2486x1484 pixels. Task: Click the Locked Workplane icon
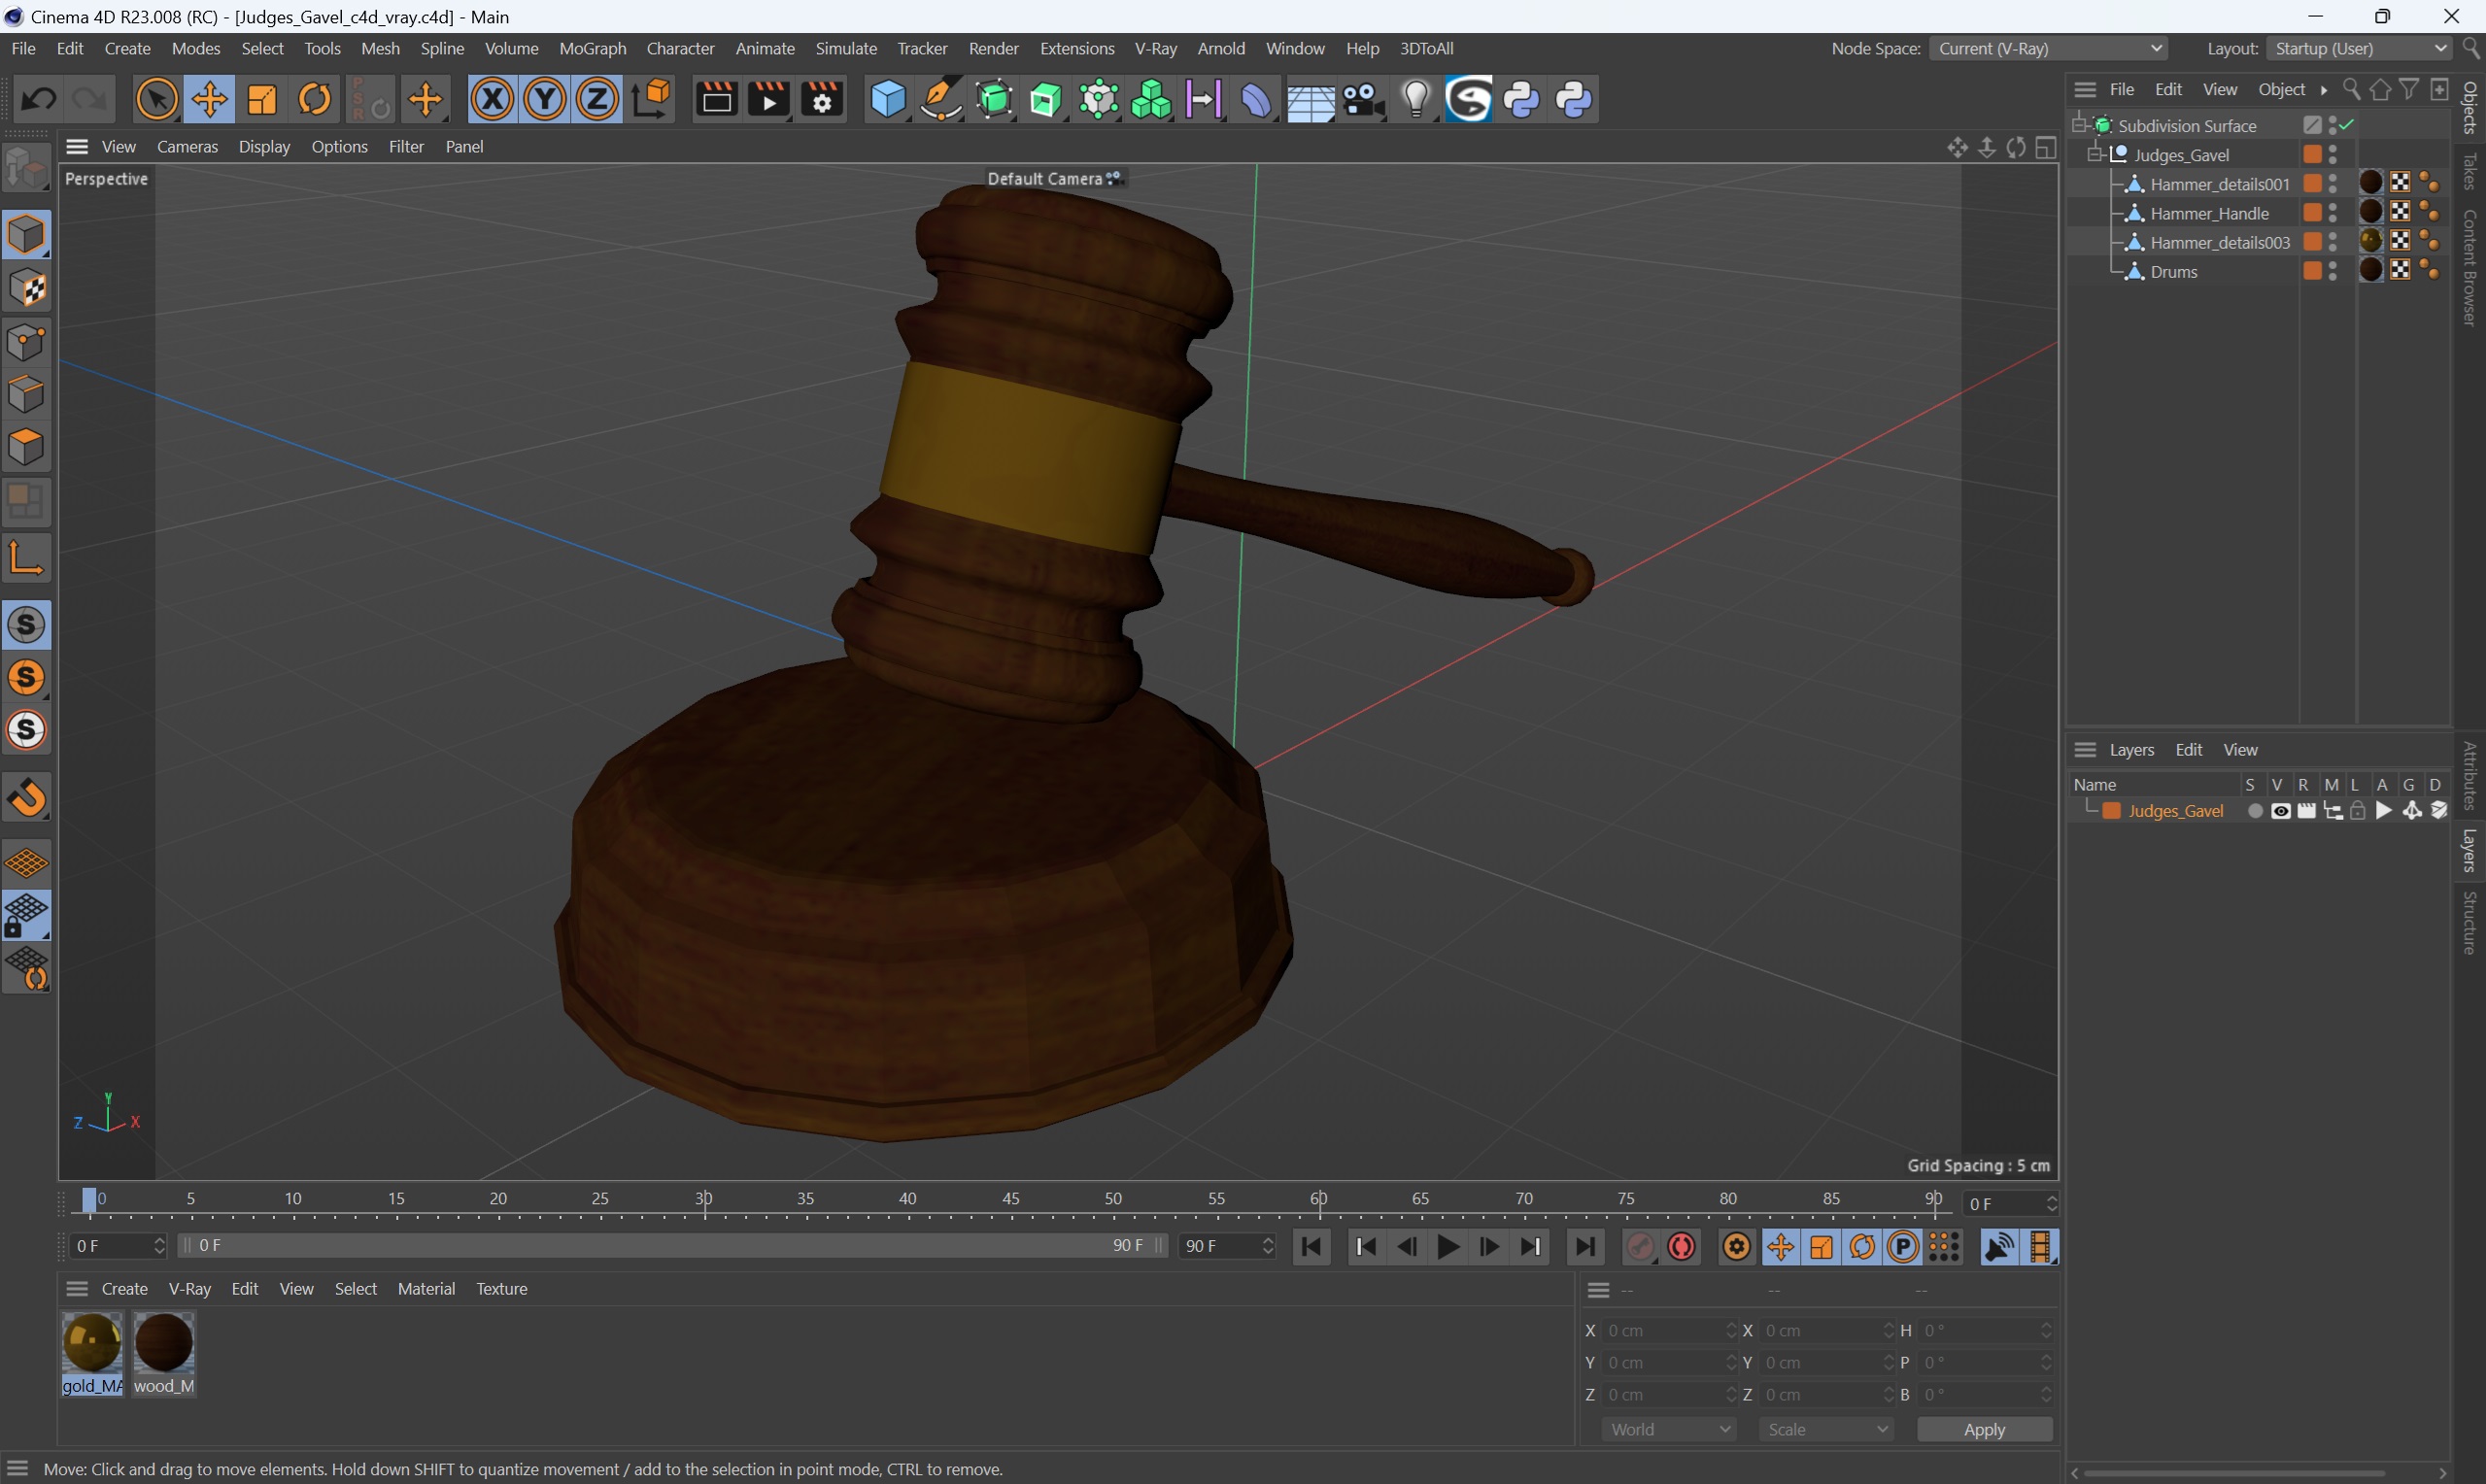click(x=26, y=916)
